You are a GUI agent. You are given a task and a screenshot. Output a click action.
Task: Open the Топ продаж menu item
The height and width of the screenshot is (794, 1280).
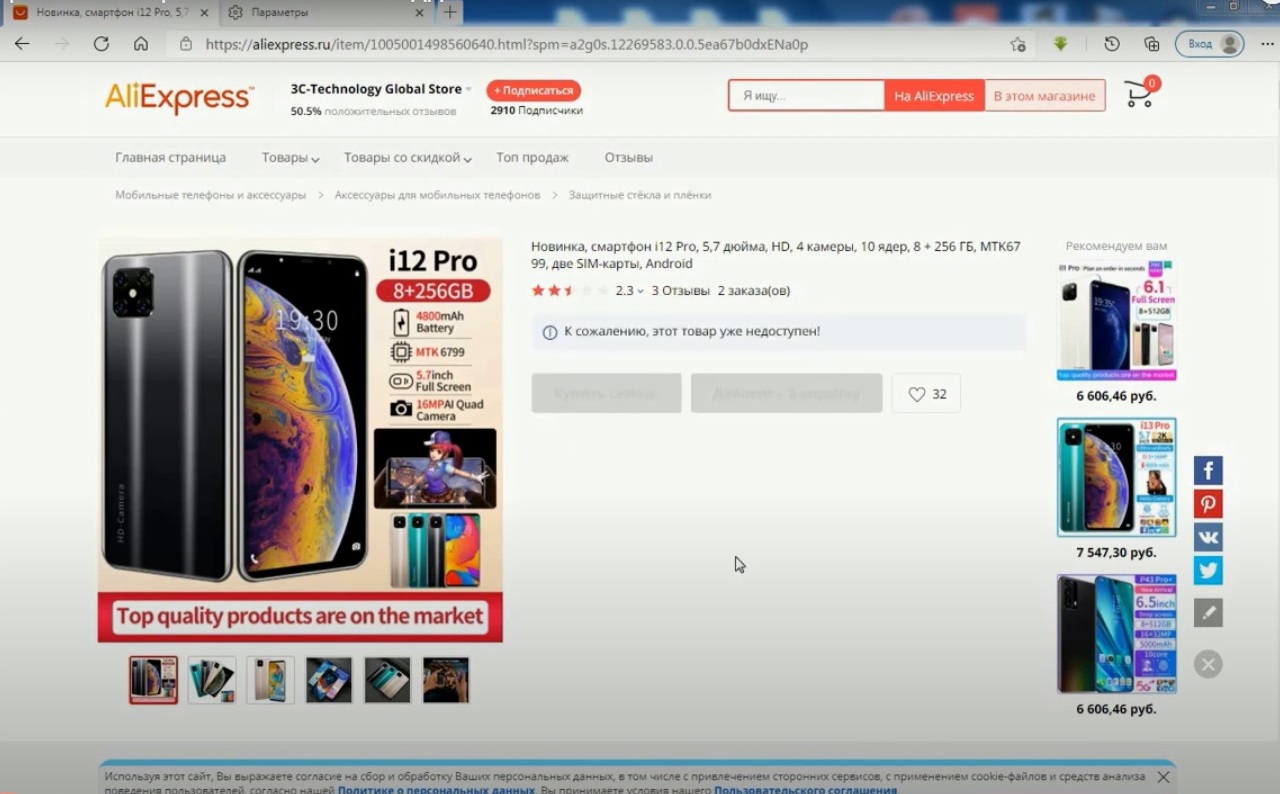click(x=532, y=158)
